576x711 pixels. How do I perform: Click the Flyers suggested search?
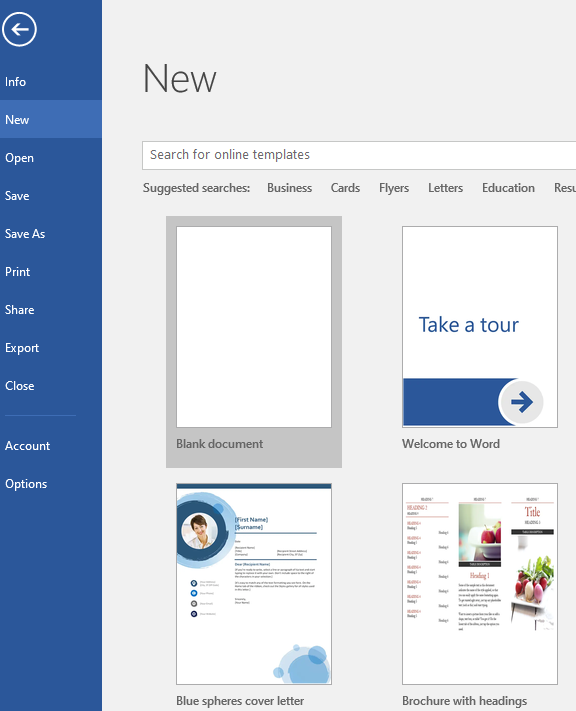pos(394,188)
